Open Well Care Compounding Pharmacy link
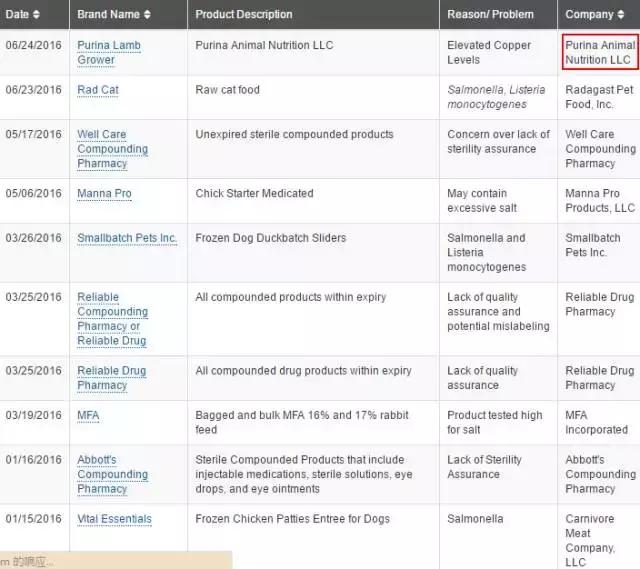Screen dimensions: 640x569 pyautogui.click(x=112, y=149)
